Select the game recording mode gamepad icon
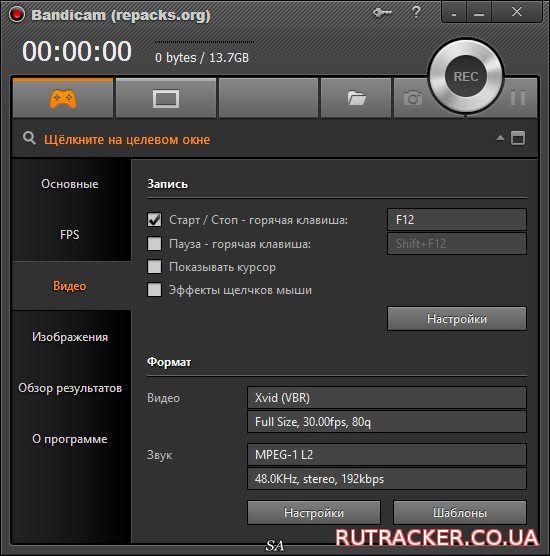This screenshot has height=556, width=550. click(63, 99)
